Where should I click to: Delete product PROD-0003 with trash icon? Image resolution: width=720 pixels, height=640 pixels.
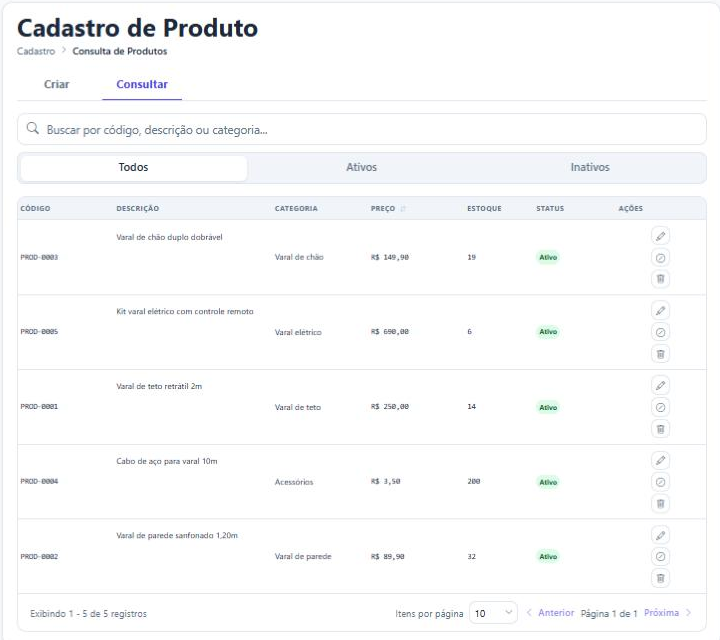point(660,279)
